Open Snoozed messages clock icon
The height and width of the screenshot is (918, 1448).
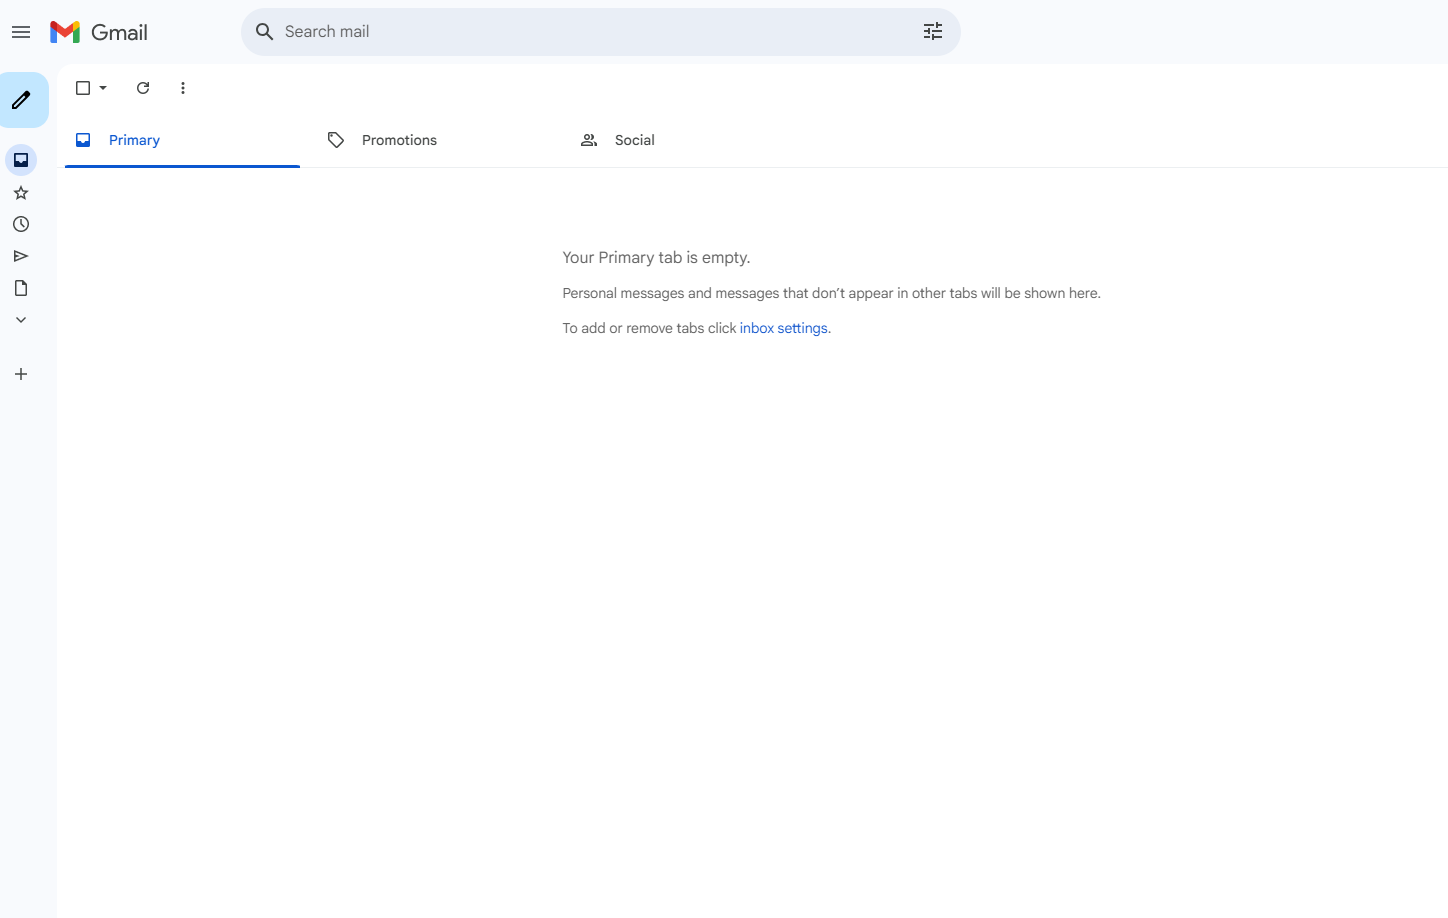click(21, 224)
